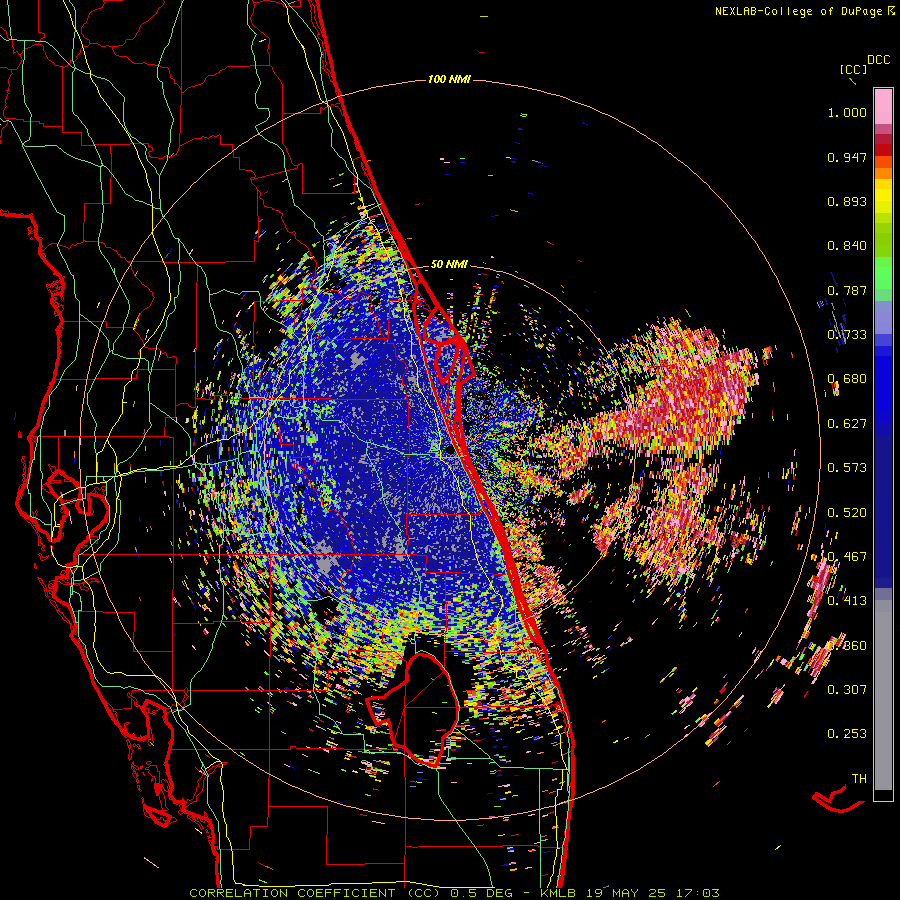Click the 50 NMI range ring label
The image size is (900, 900).
click(449, 265)
